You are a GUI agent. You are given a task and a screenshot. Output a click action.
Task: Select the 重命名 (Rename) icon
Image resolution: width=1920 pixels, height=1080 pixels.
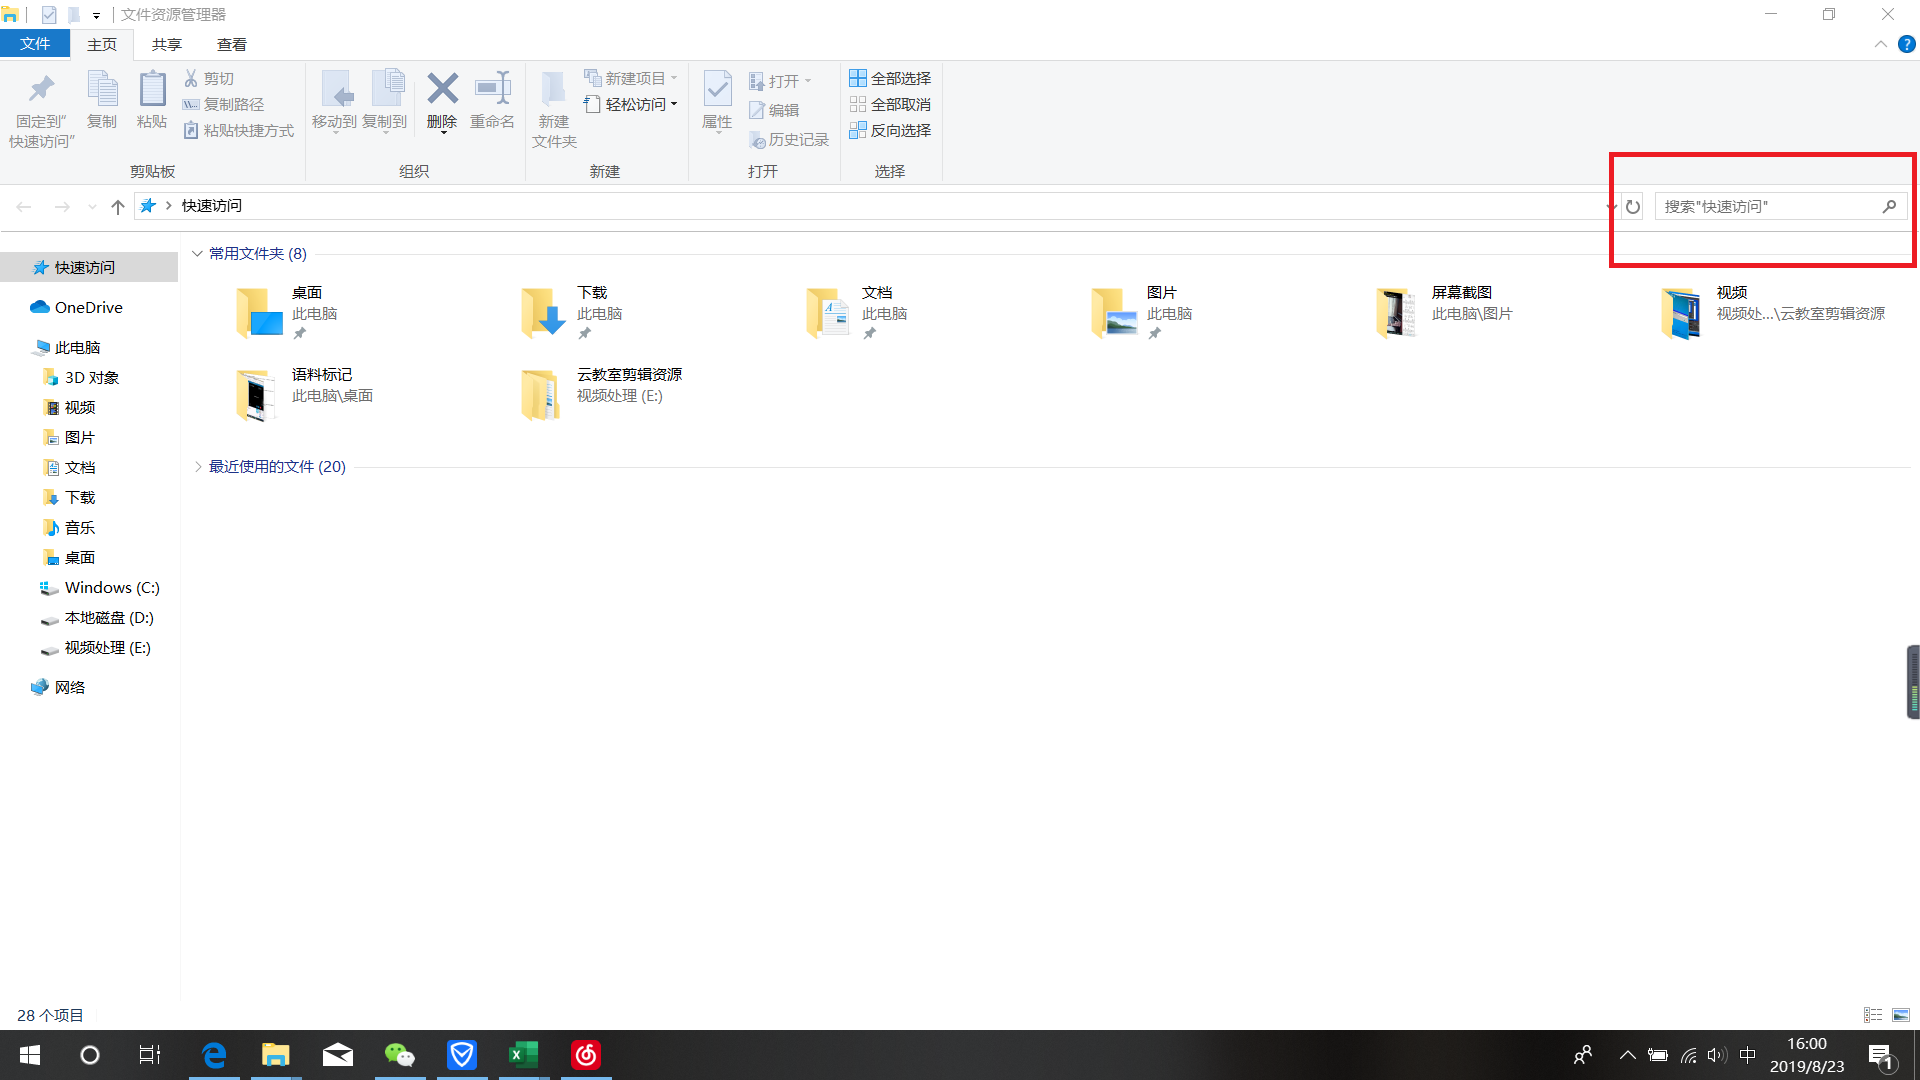pos(492,100)
